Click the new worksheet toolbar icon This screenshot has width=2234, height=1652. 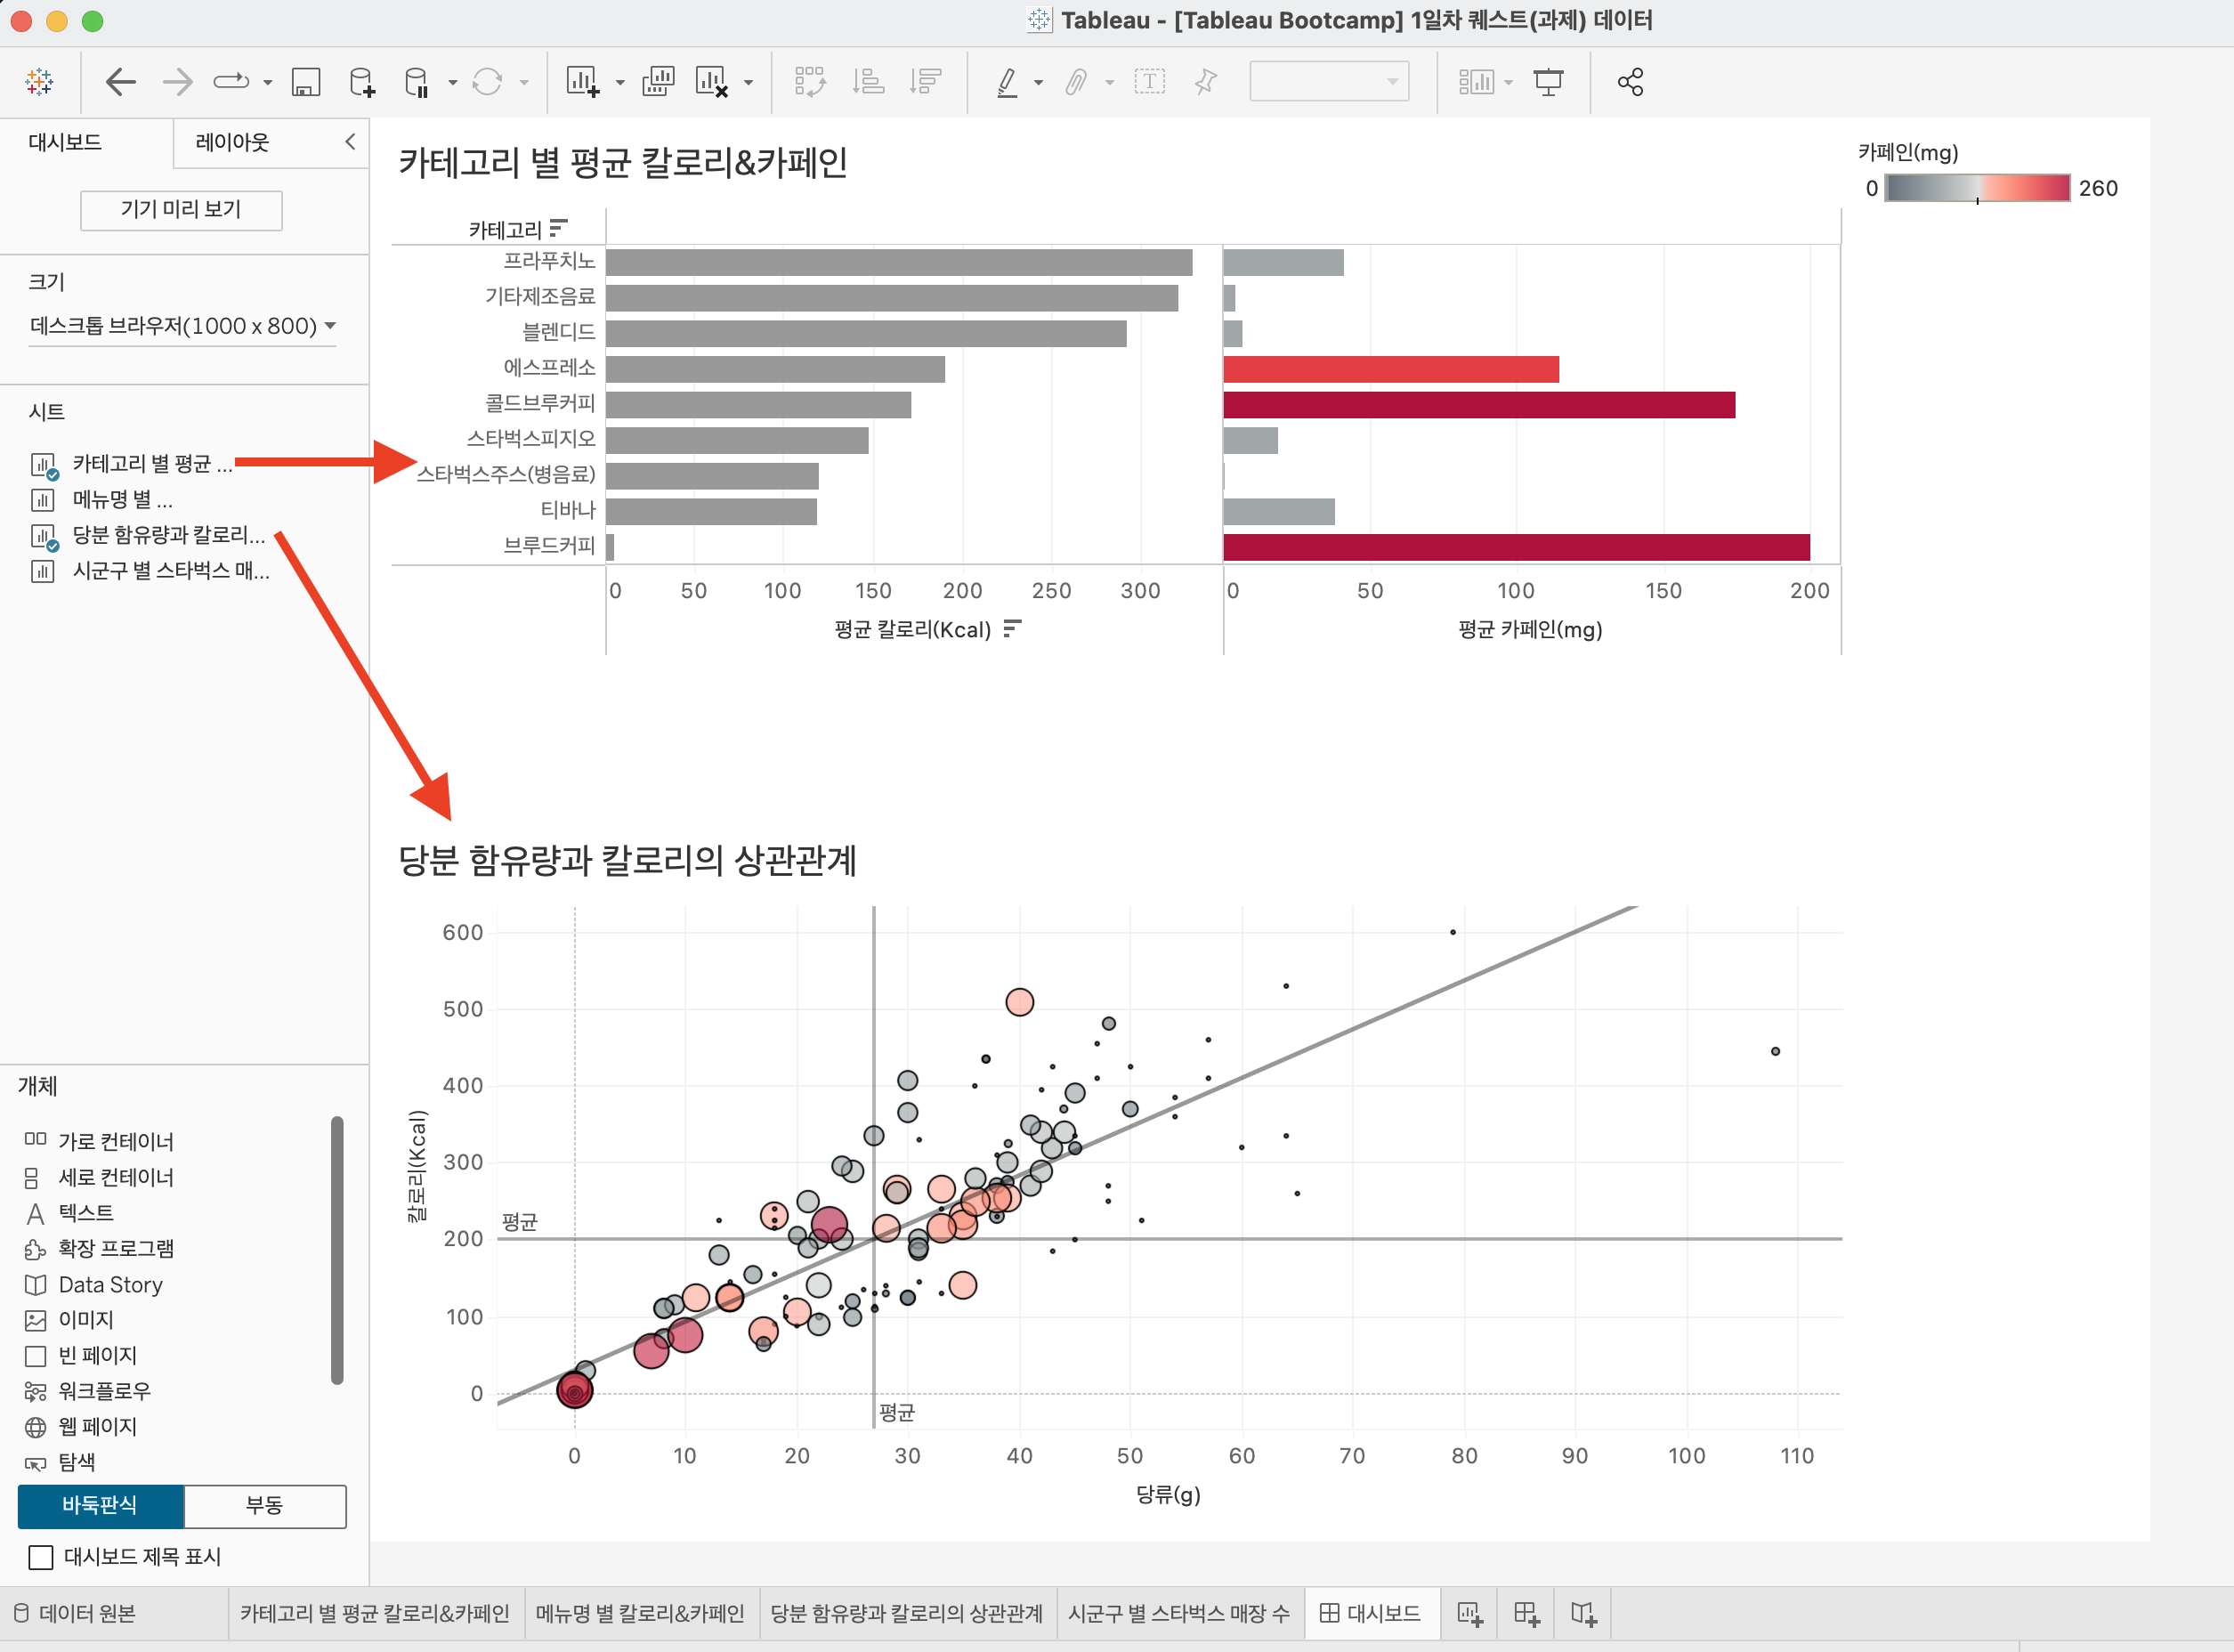582,82
